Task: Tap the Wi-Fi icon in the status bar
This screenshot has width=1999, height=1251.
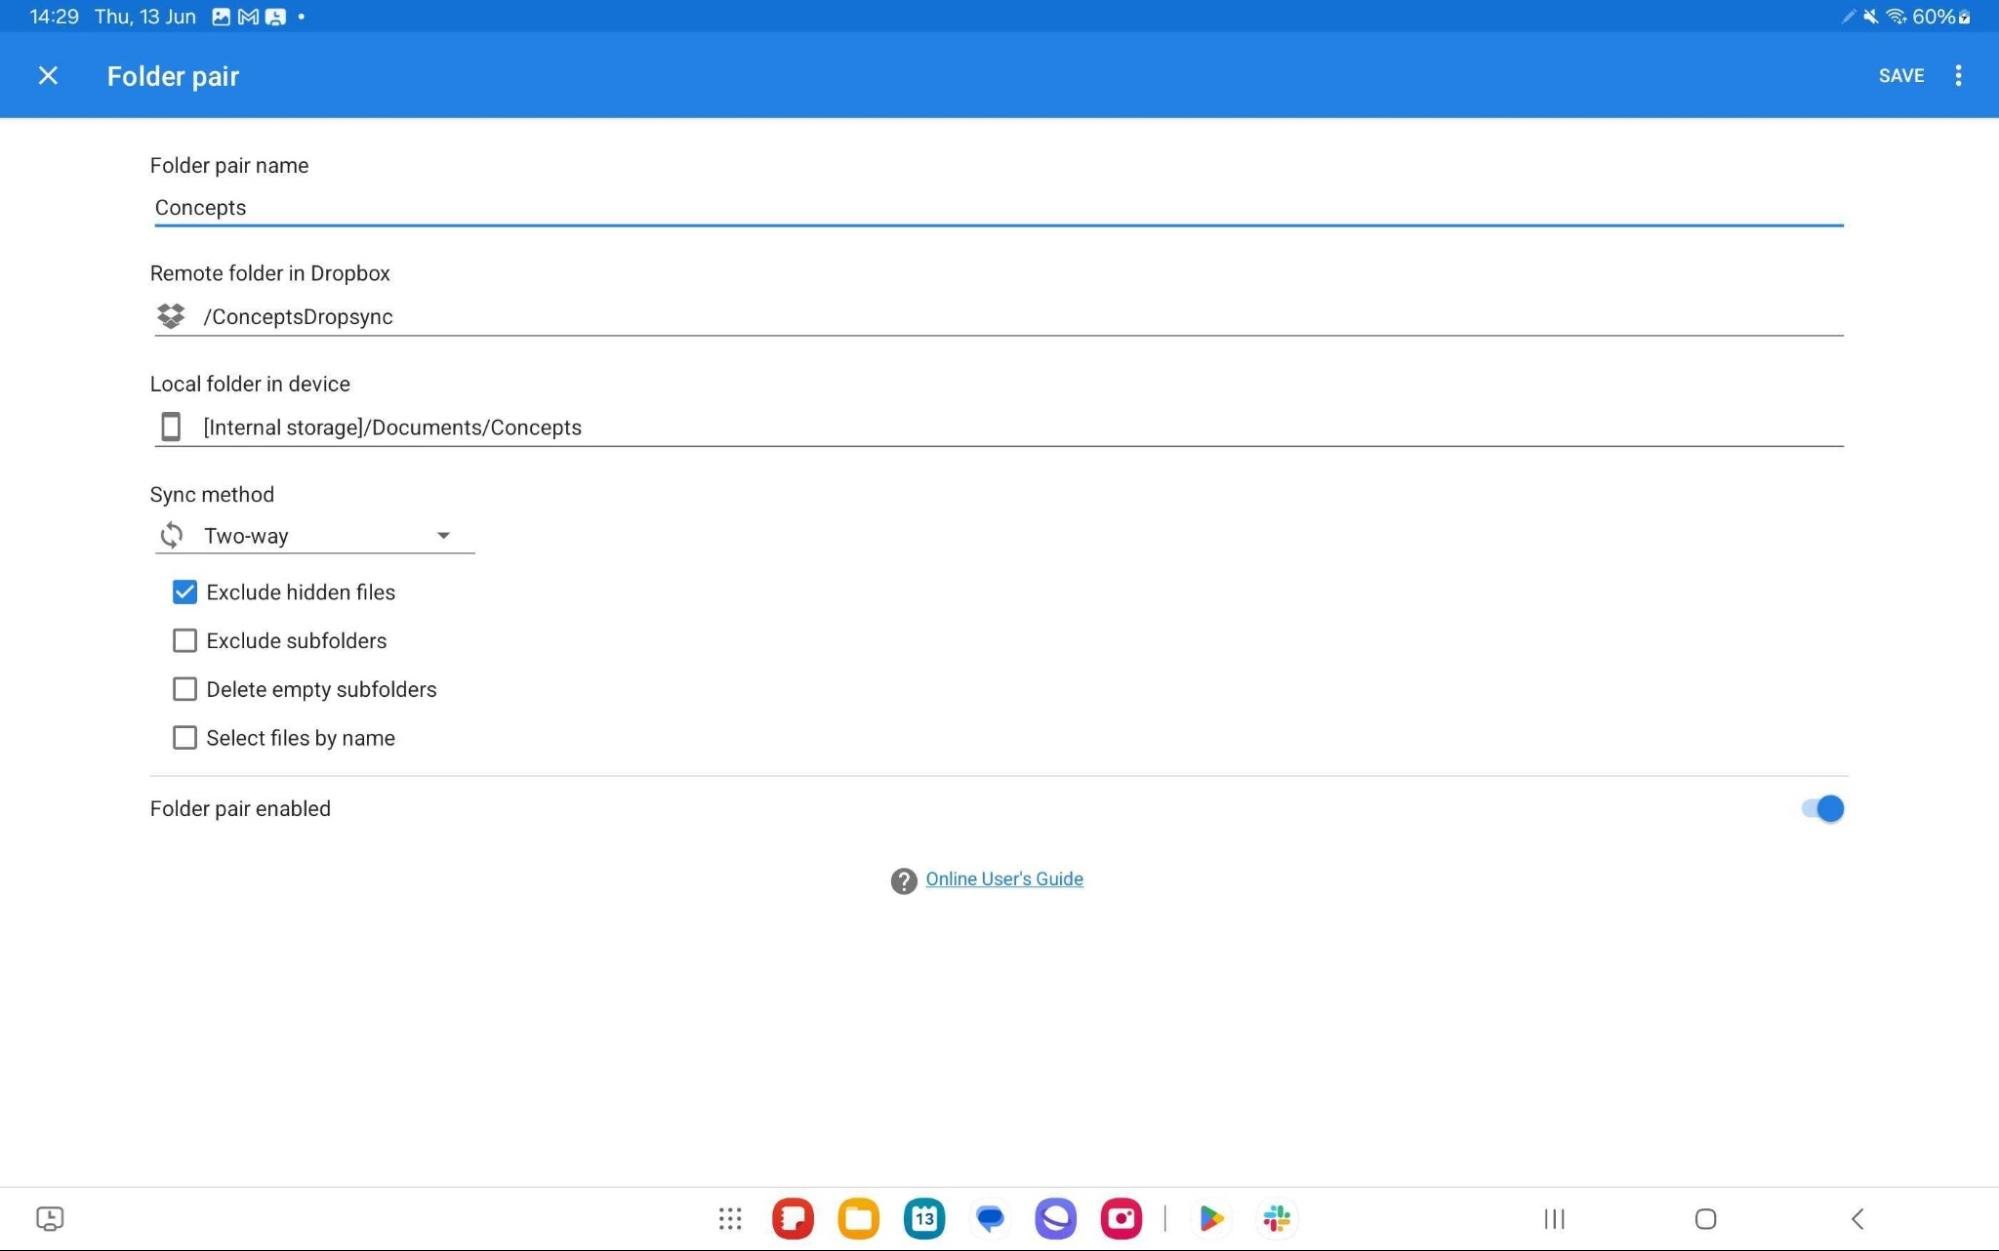Action: (1895, 17)
